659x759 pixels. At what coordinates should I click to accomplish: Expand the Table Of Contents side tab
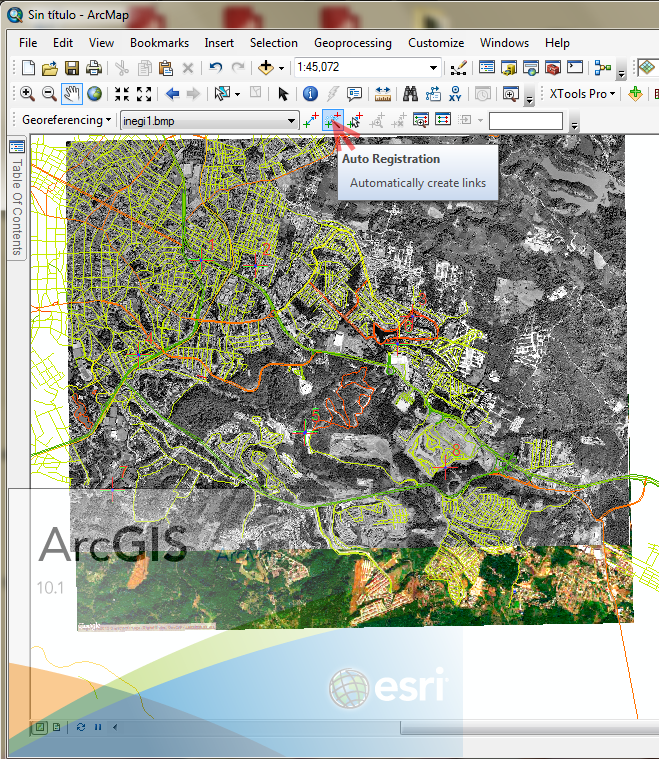click(x=16, y=198)
